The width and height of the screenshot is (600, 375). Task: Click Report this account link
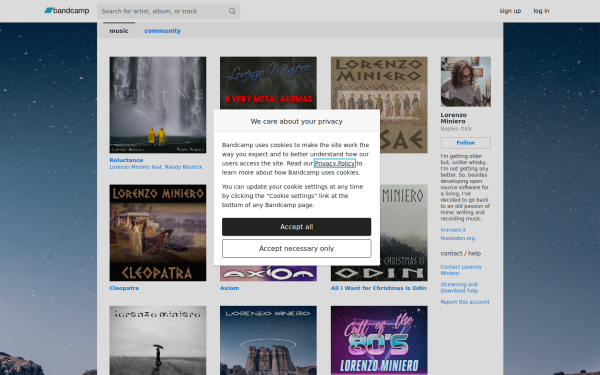coord(465,302)
